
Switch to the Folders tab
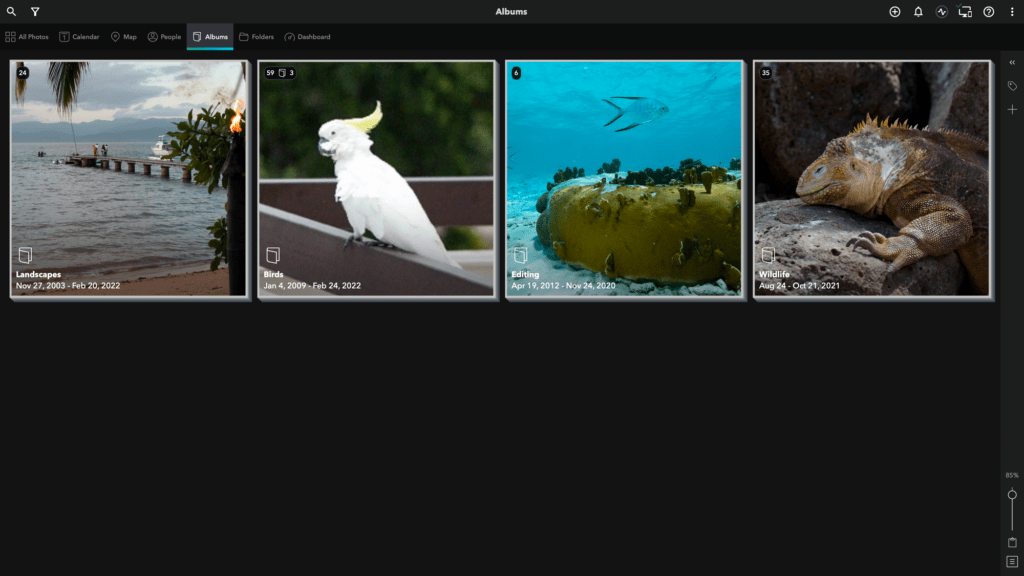256,37
